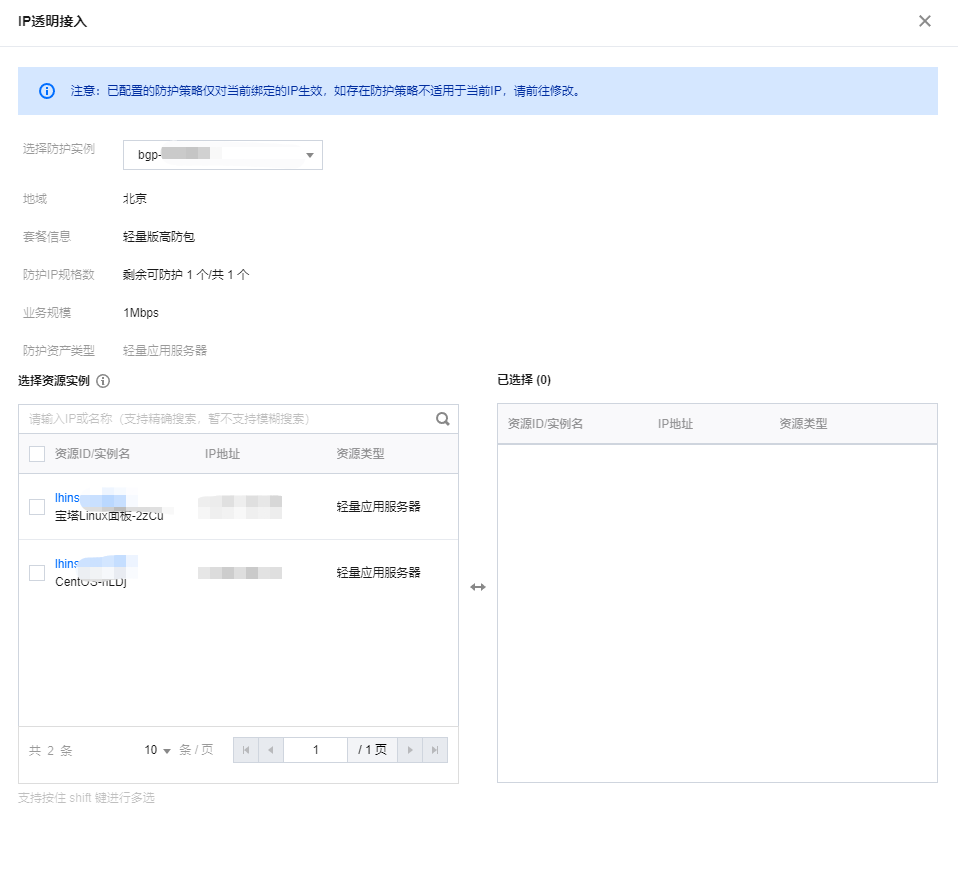
Task: Click the blue notice info icon
Action: point(47,91)
